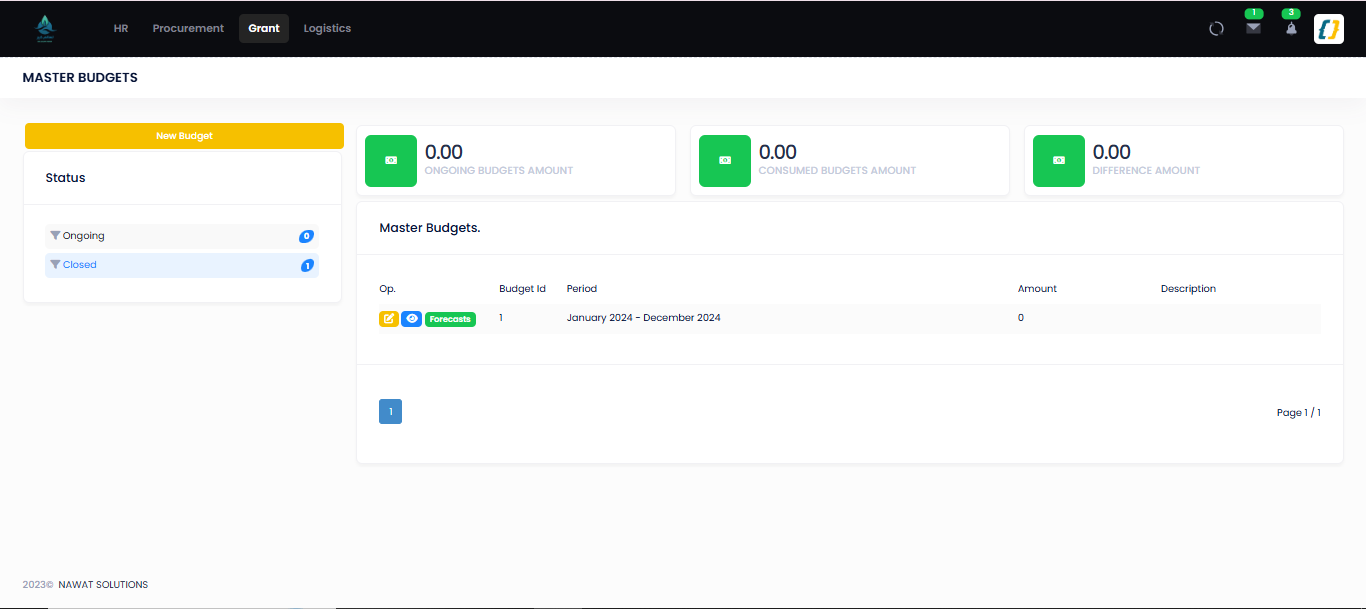The height and width of the screenshot is (609, 1366).
Task: Click the Op. column header
Action: pos(387,289)
